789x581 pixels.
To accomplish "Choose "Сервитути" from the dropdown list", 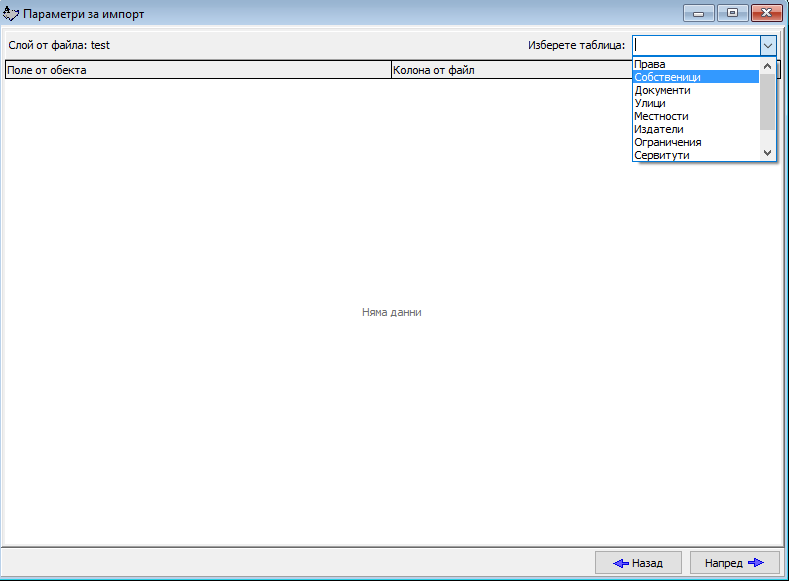I will click(x=661, y=155).
